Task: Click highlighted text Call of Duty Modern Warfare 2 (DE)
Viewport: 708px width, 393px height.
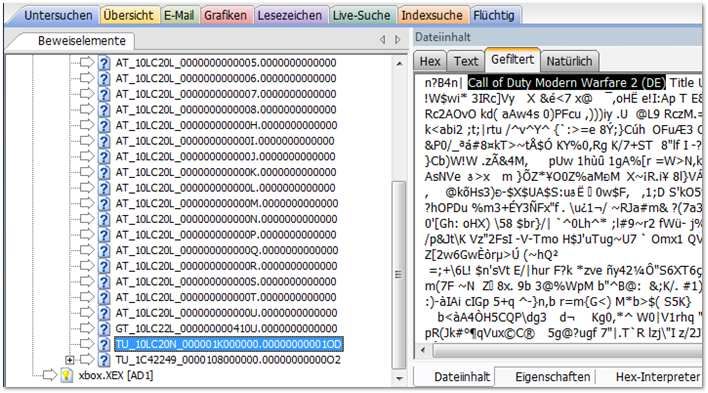Action: [x=566, y=83]
